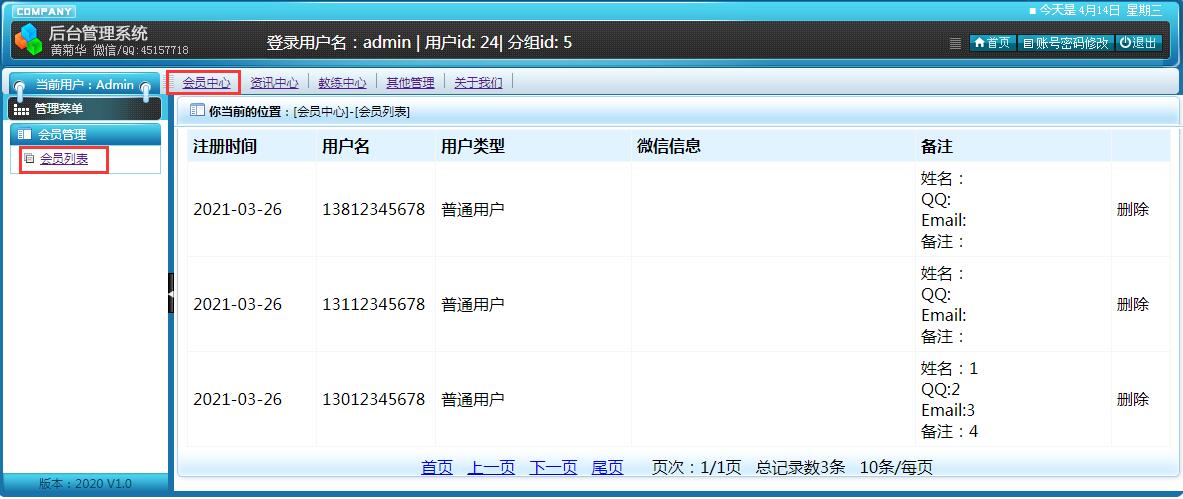The height and width of the screenshot is (499, 1183).
Task: Open 会员列表 link in sidebar
Action: pos(64,159)
